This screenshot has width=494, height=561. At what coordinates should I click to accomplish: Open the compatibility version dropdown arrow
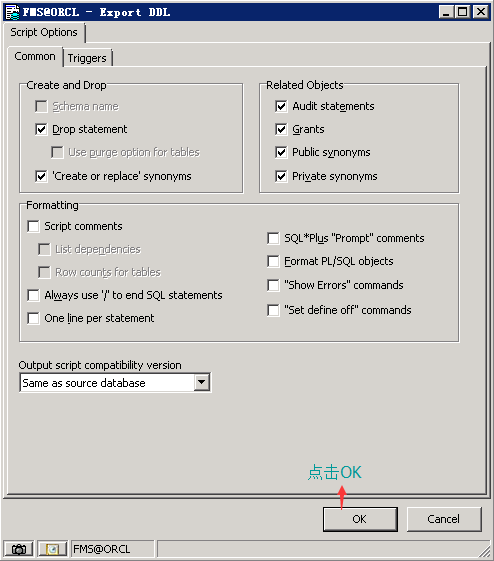tap(202, 382)
